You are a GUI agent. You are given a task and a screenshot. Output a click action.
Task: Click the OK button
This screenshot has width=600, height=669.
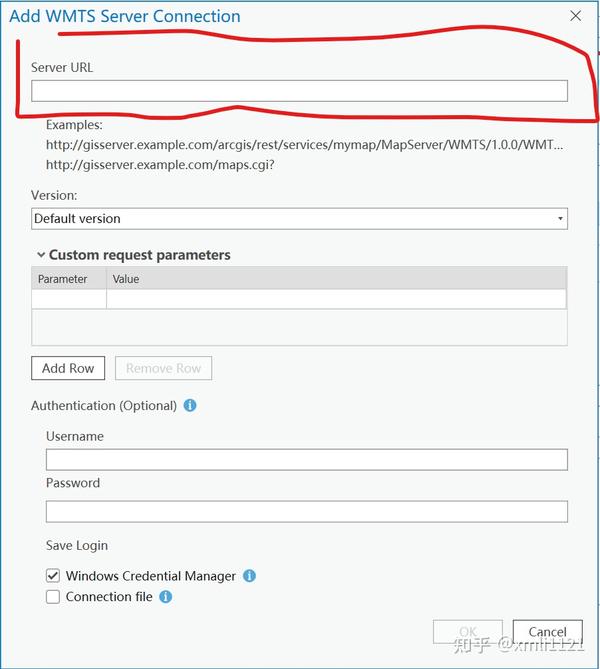[x=467, y=631]
